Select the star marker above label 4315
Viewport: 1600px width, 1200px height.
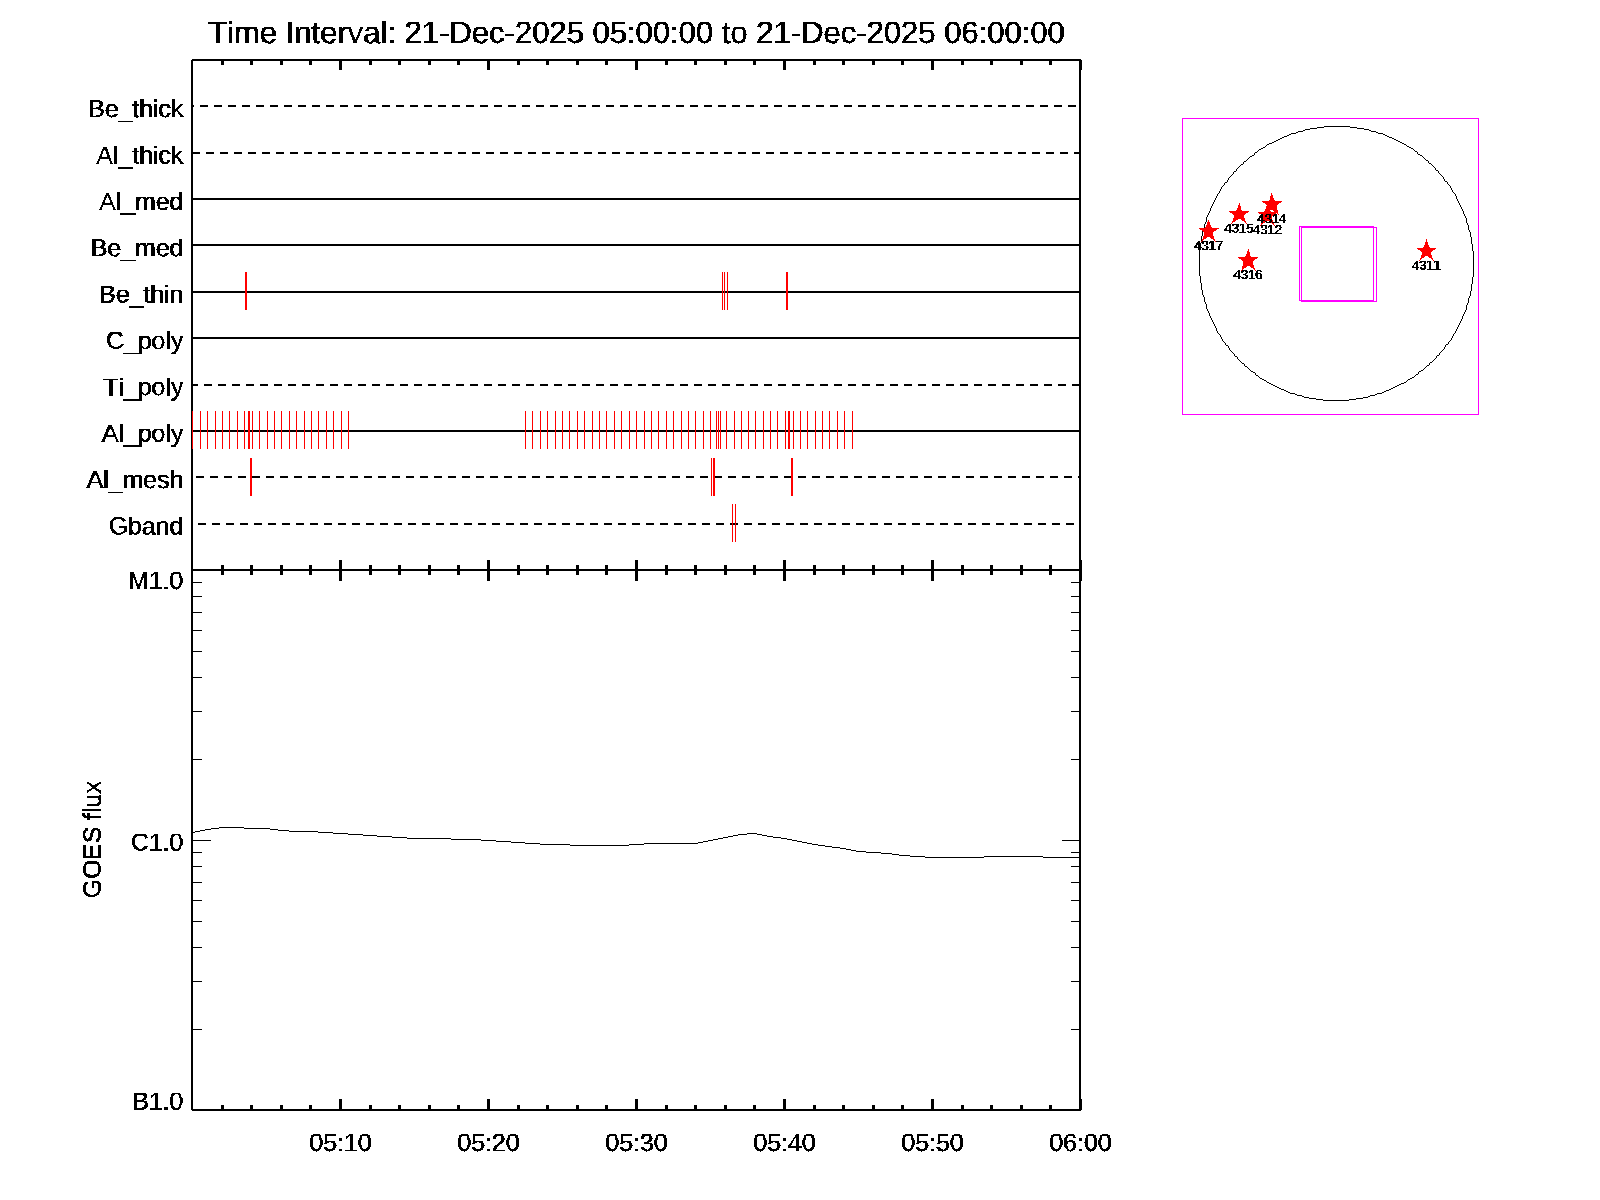click(1238, 214)
